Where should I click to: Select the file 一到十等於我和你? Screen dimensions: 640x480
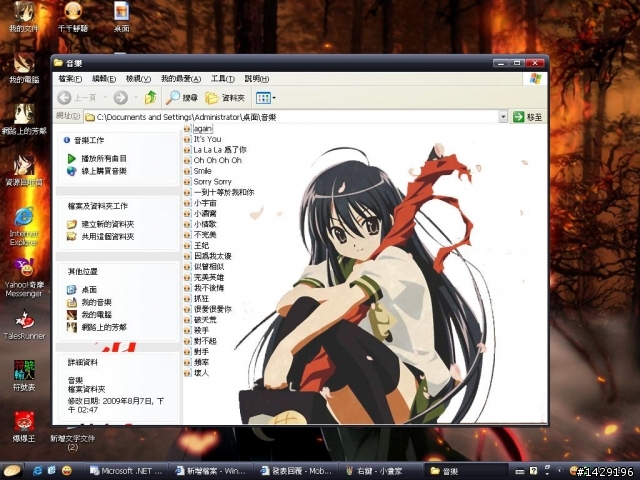click(224, 192)
